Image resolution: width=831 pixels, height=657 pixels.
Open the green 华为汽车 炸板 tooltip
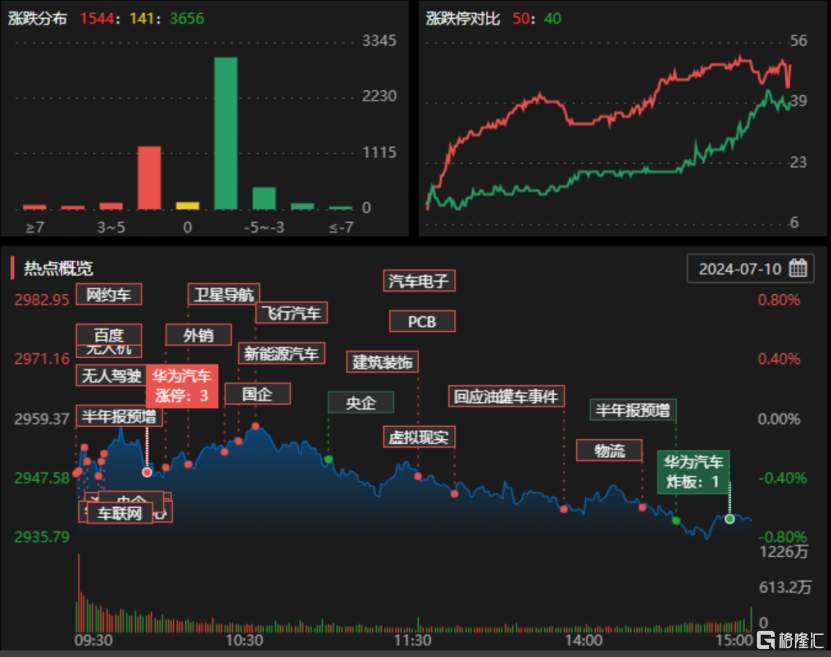pyautogui.click(x=694, y=472)
